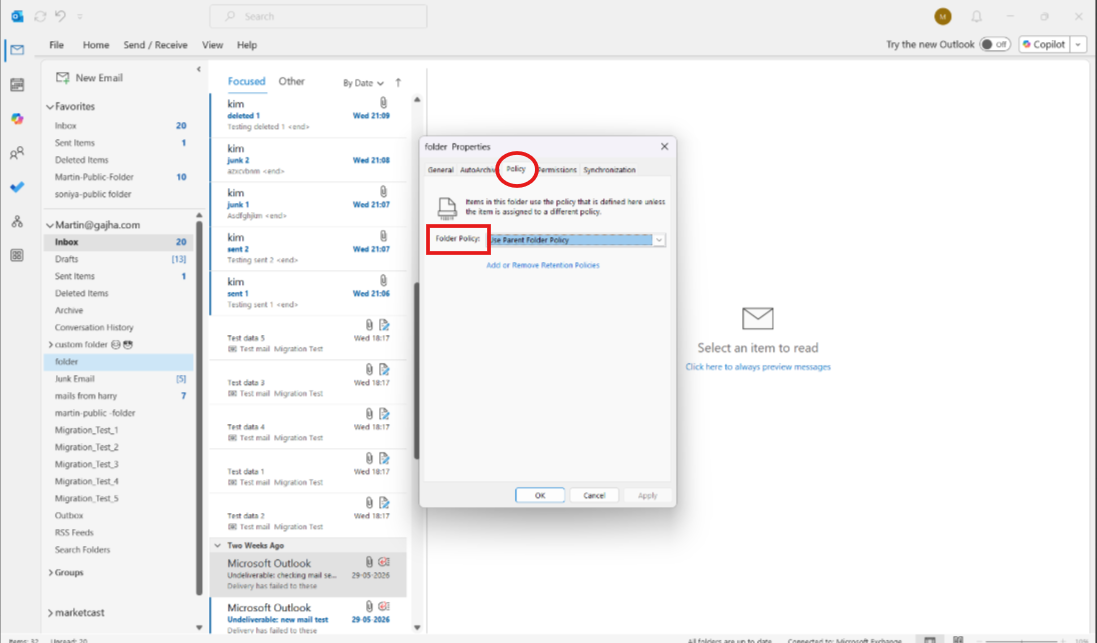
Task: Open the People contacts icon
Action: [17, 153]
